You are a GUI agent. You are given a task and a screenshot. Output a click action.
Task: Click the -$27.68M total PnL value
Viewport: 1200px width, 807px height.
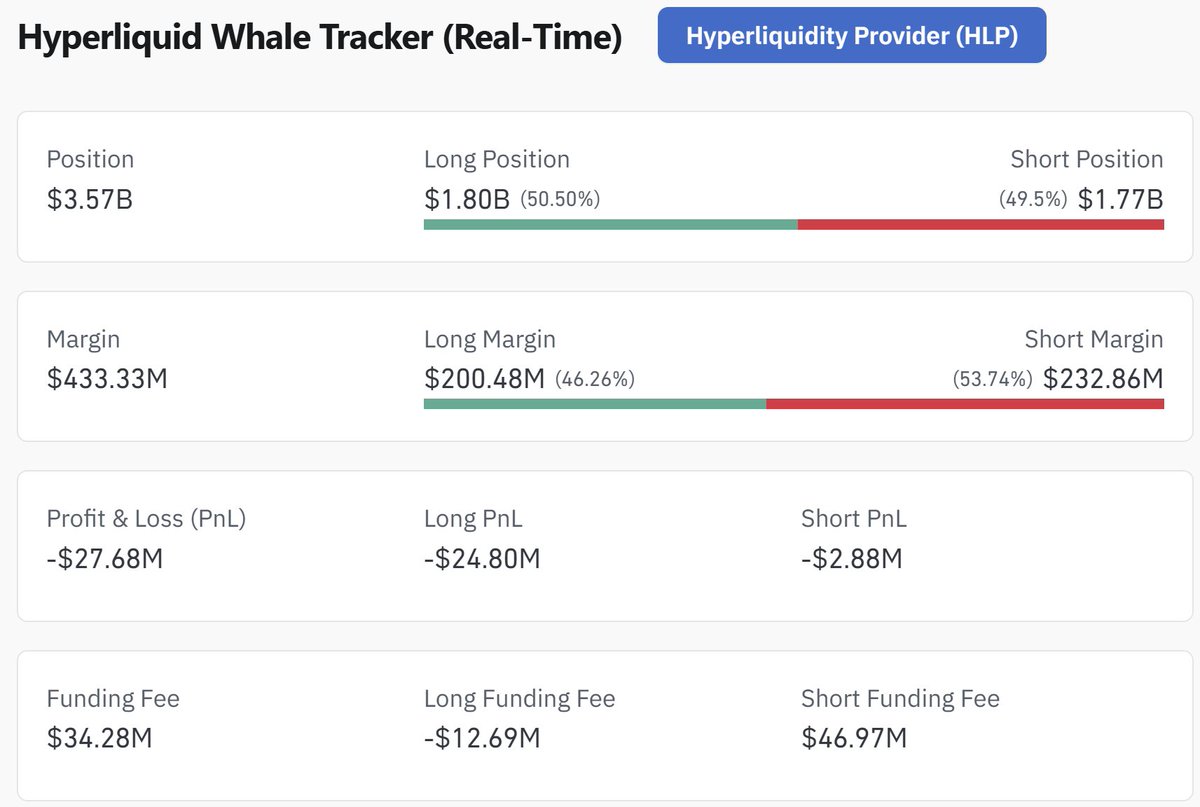pyautogui.click(x=104, y=558)
